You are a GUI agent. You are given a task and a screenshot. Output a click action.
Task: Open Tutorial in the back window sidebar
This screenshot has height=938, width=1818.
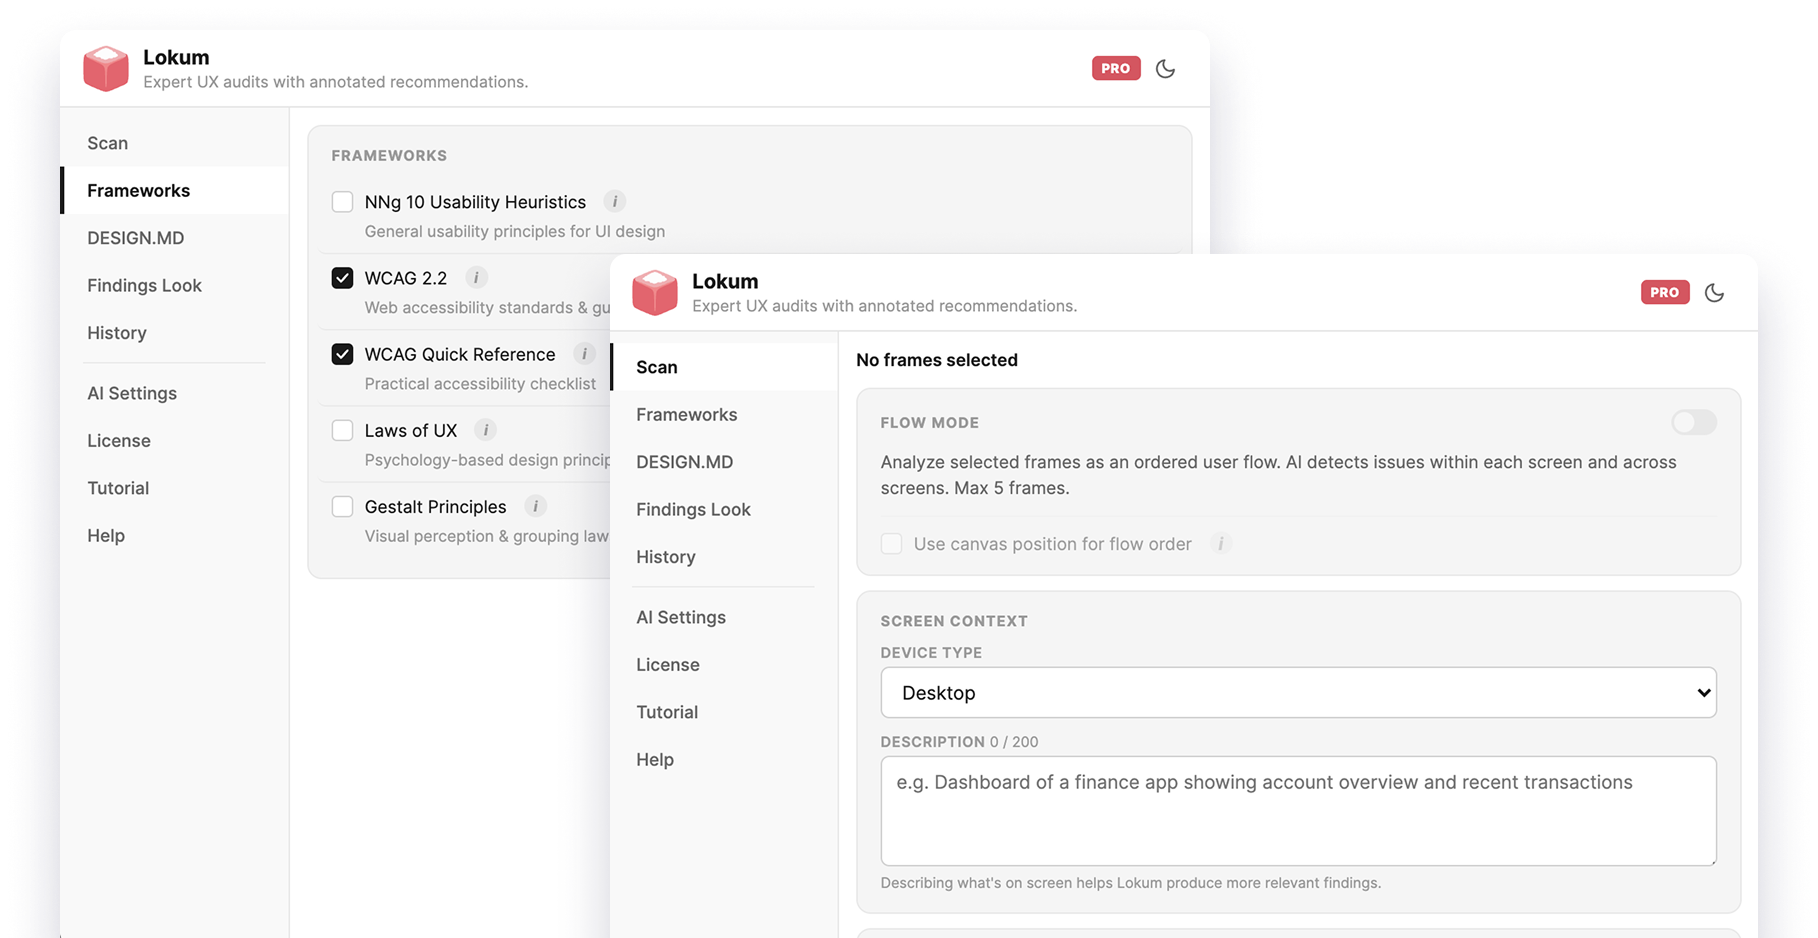(175, 488)
